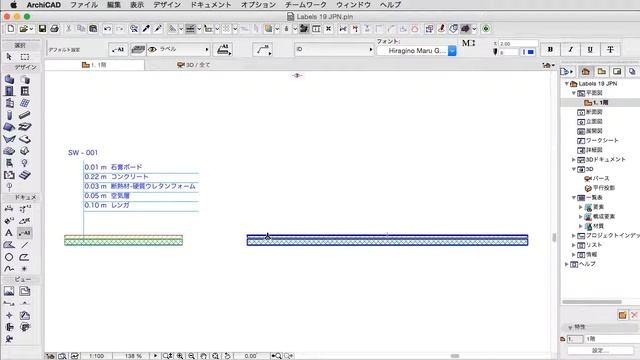This screenshot has height=360, width=640.
Task: Select パース in the navigator tree
Action: [x=601, y=178]
